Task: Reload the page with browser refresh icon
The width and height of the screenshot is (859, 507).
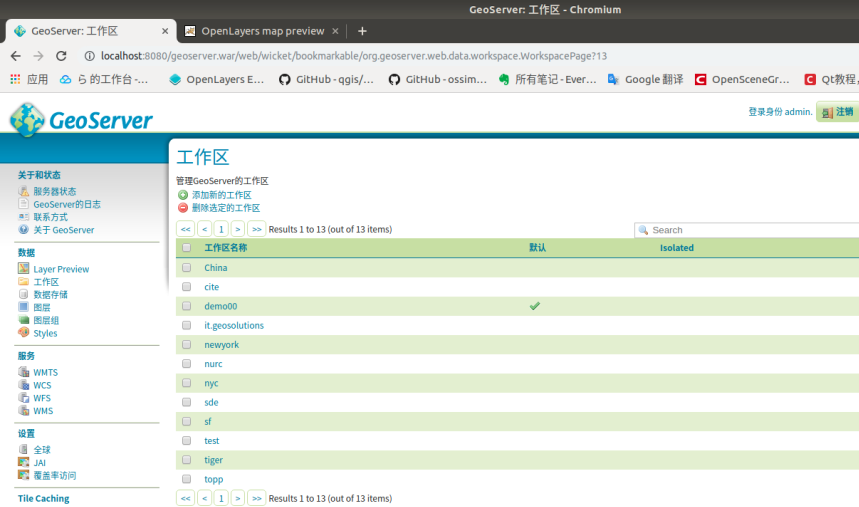Action: pyautogui.click(x=61, y=56)
